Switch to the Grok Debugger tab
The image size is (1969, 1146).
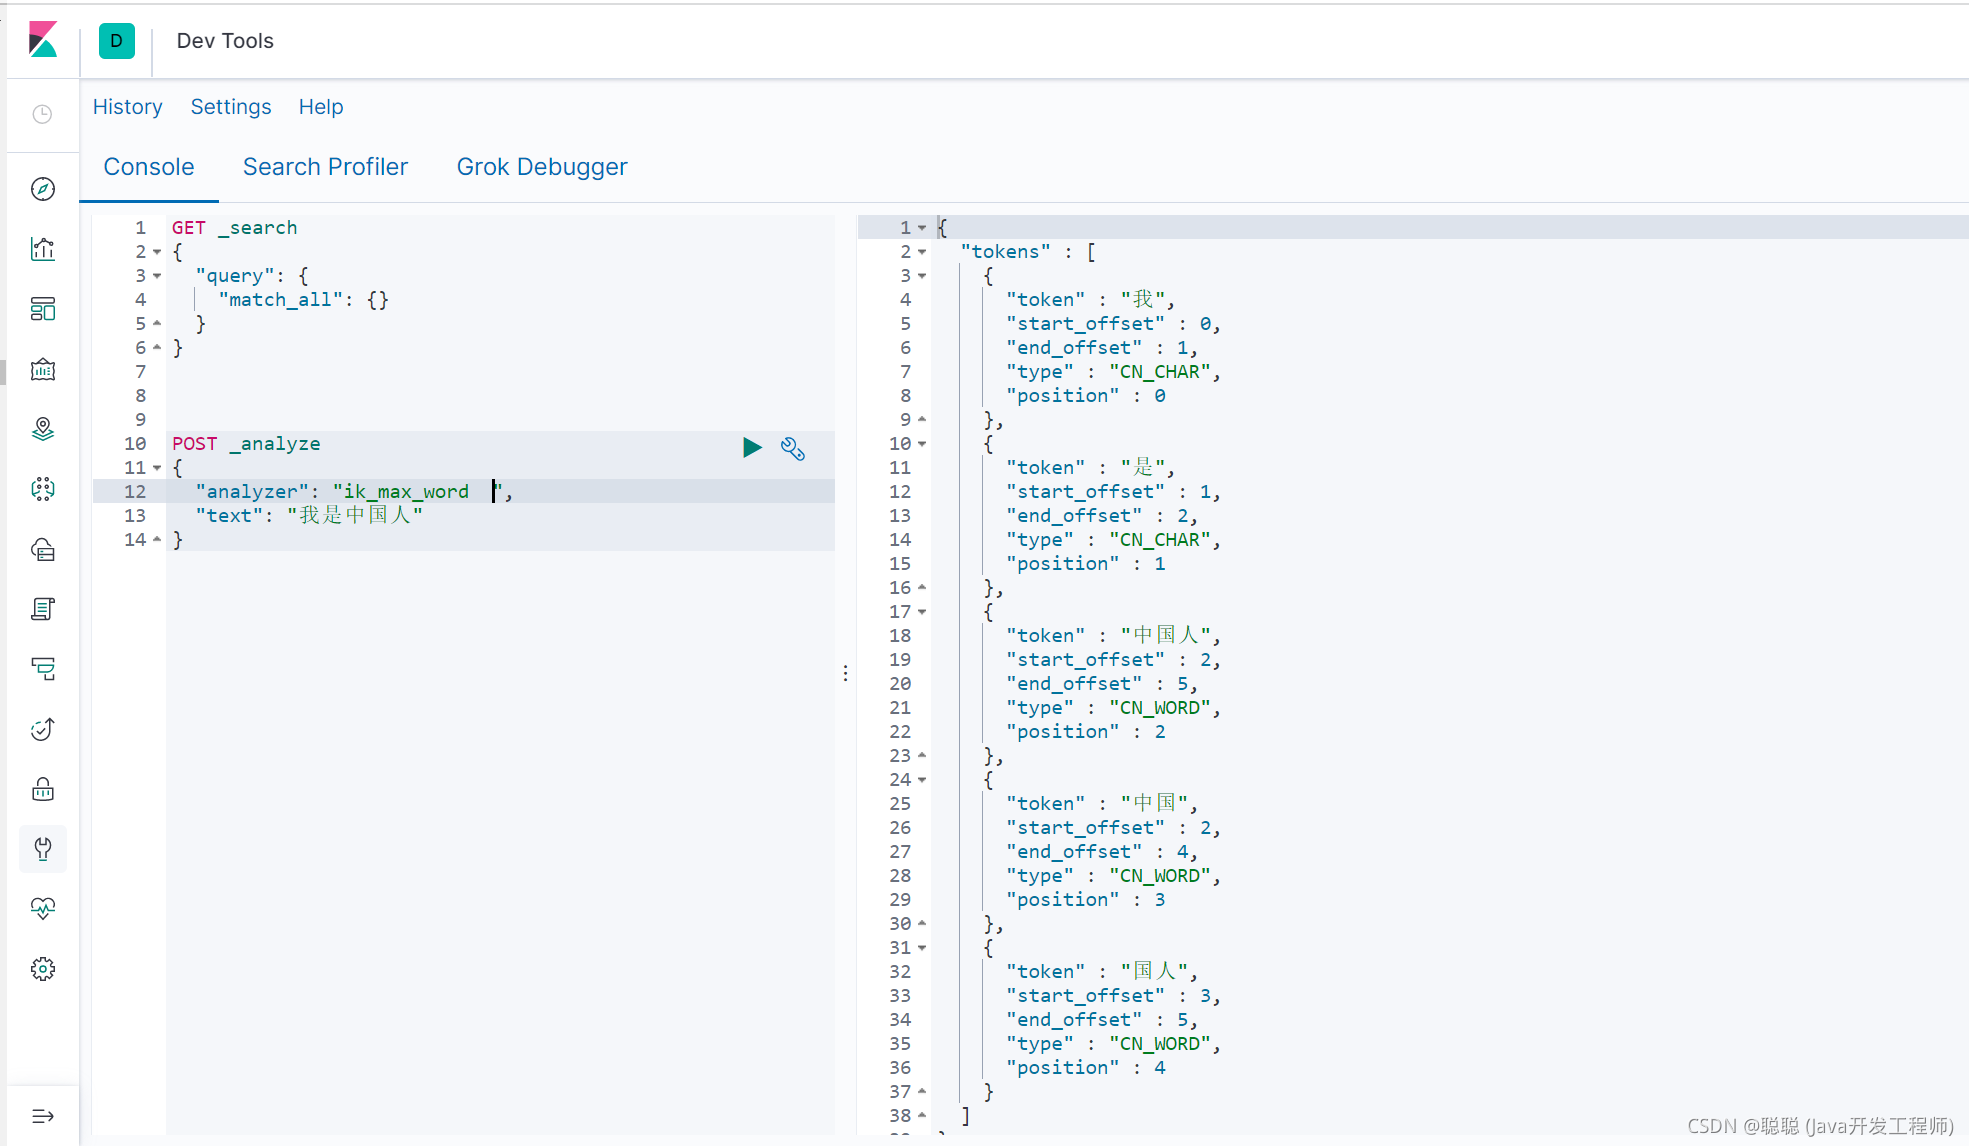542,167
